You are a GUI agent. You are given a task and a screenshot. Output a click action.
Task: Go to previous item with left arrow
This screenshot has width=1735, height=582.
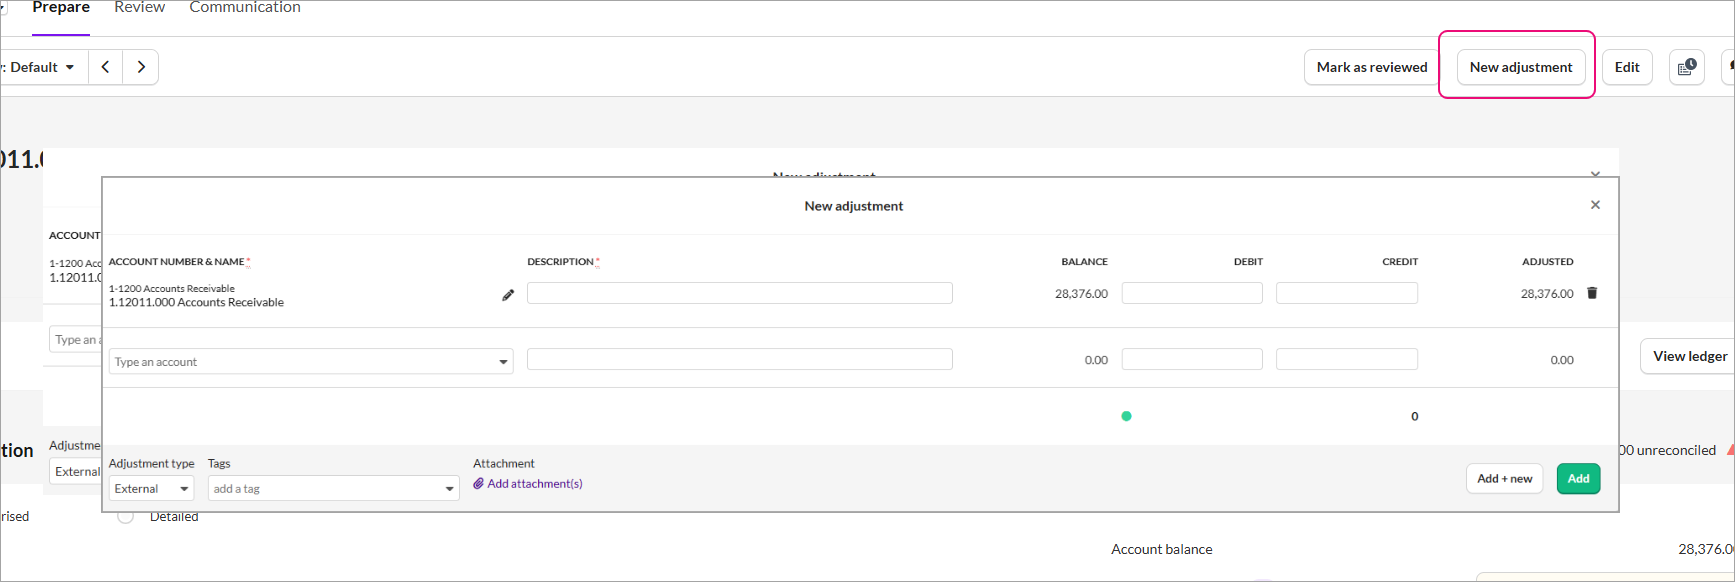(x=106, y=67)
